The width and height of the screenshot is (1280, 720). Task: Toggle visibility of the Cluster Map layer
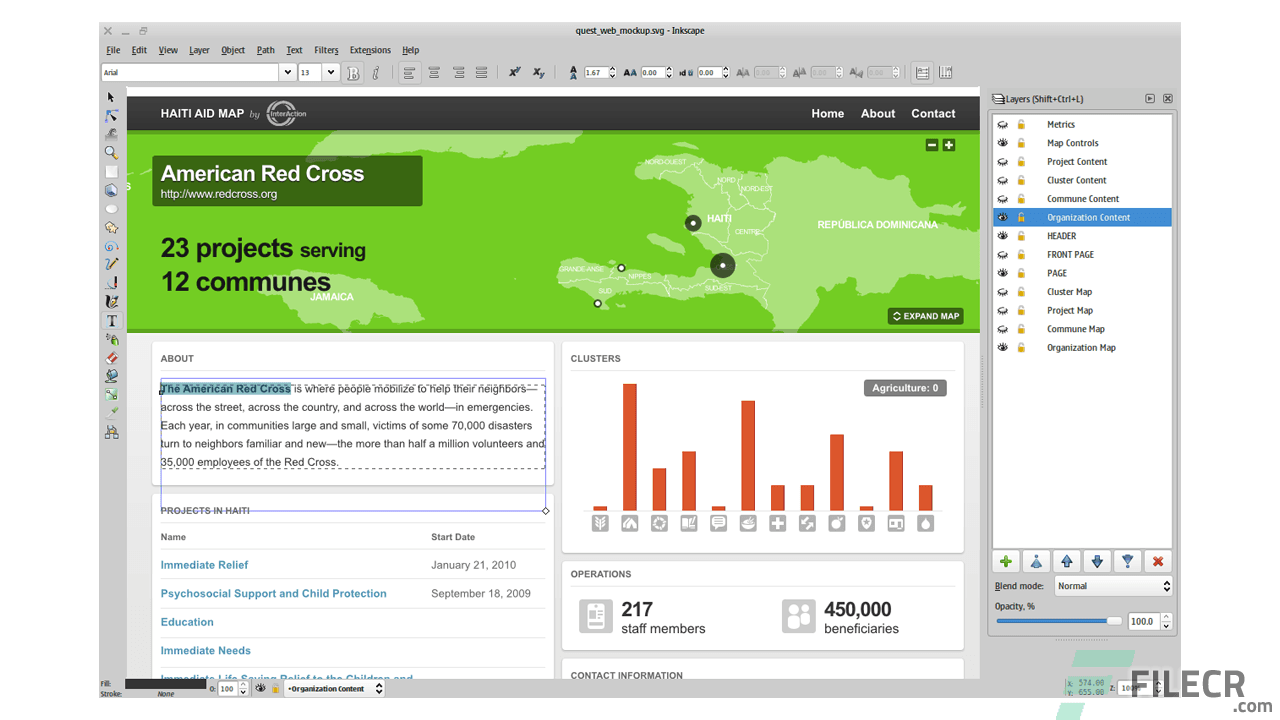1003,291
